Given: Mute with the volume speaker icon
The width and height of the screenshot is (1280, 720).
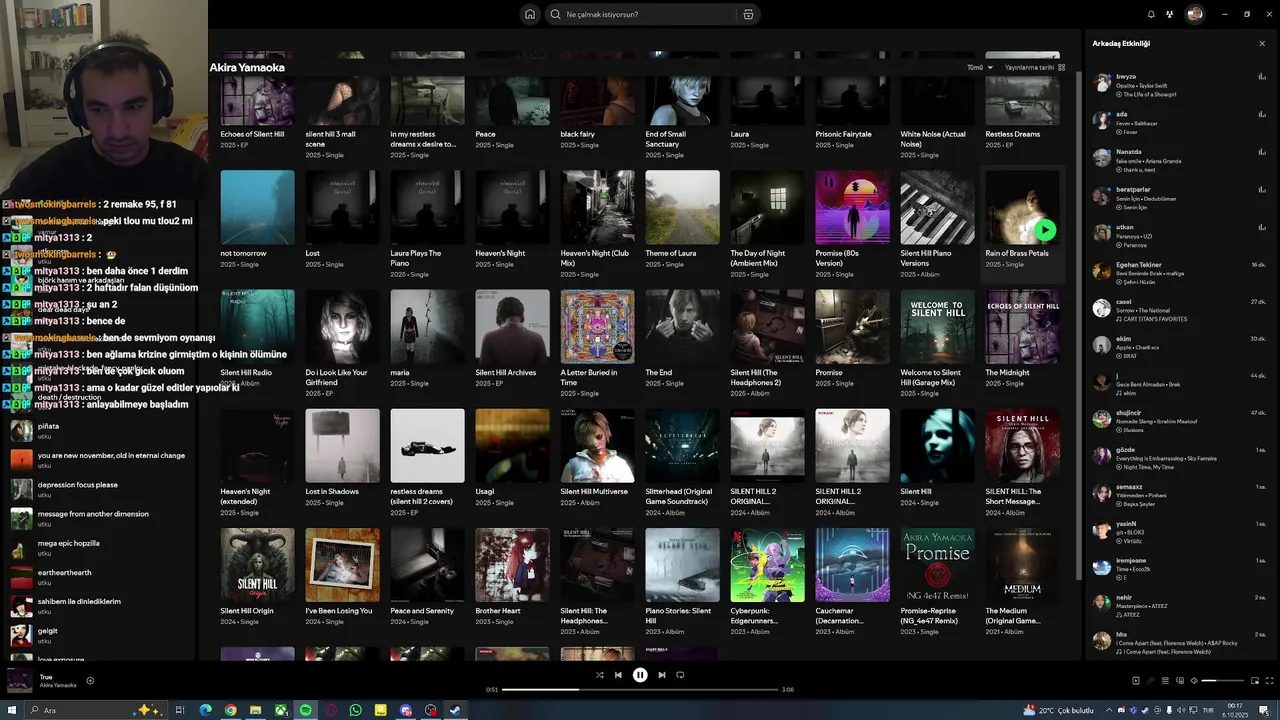Looking at the screenshot, I should [1194, 681].
